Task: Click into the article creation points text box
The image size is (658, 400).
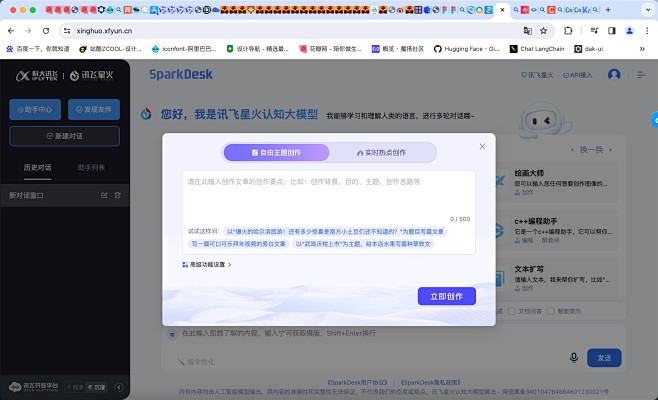Action: tap(329, 196)
